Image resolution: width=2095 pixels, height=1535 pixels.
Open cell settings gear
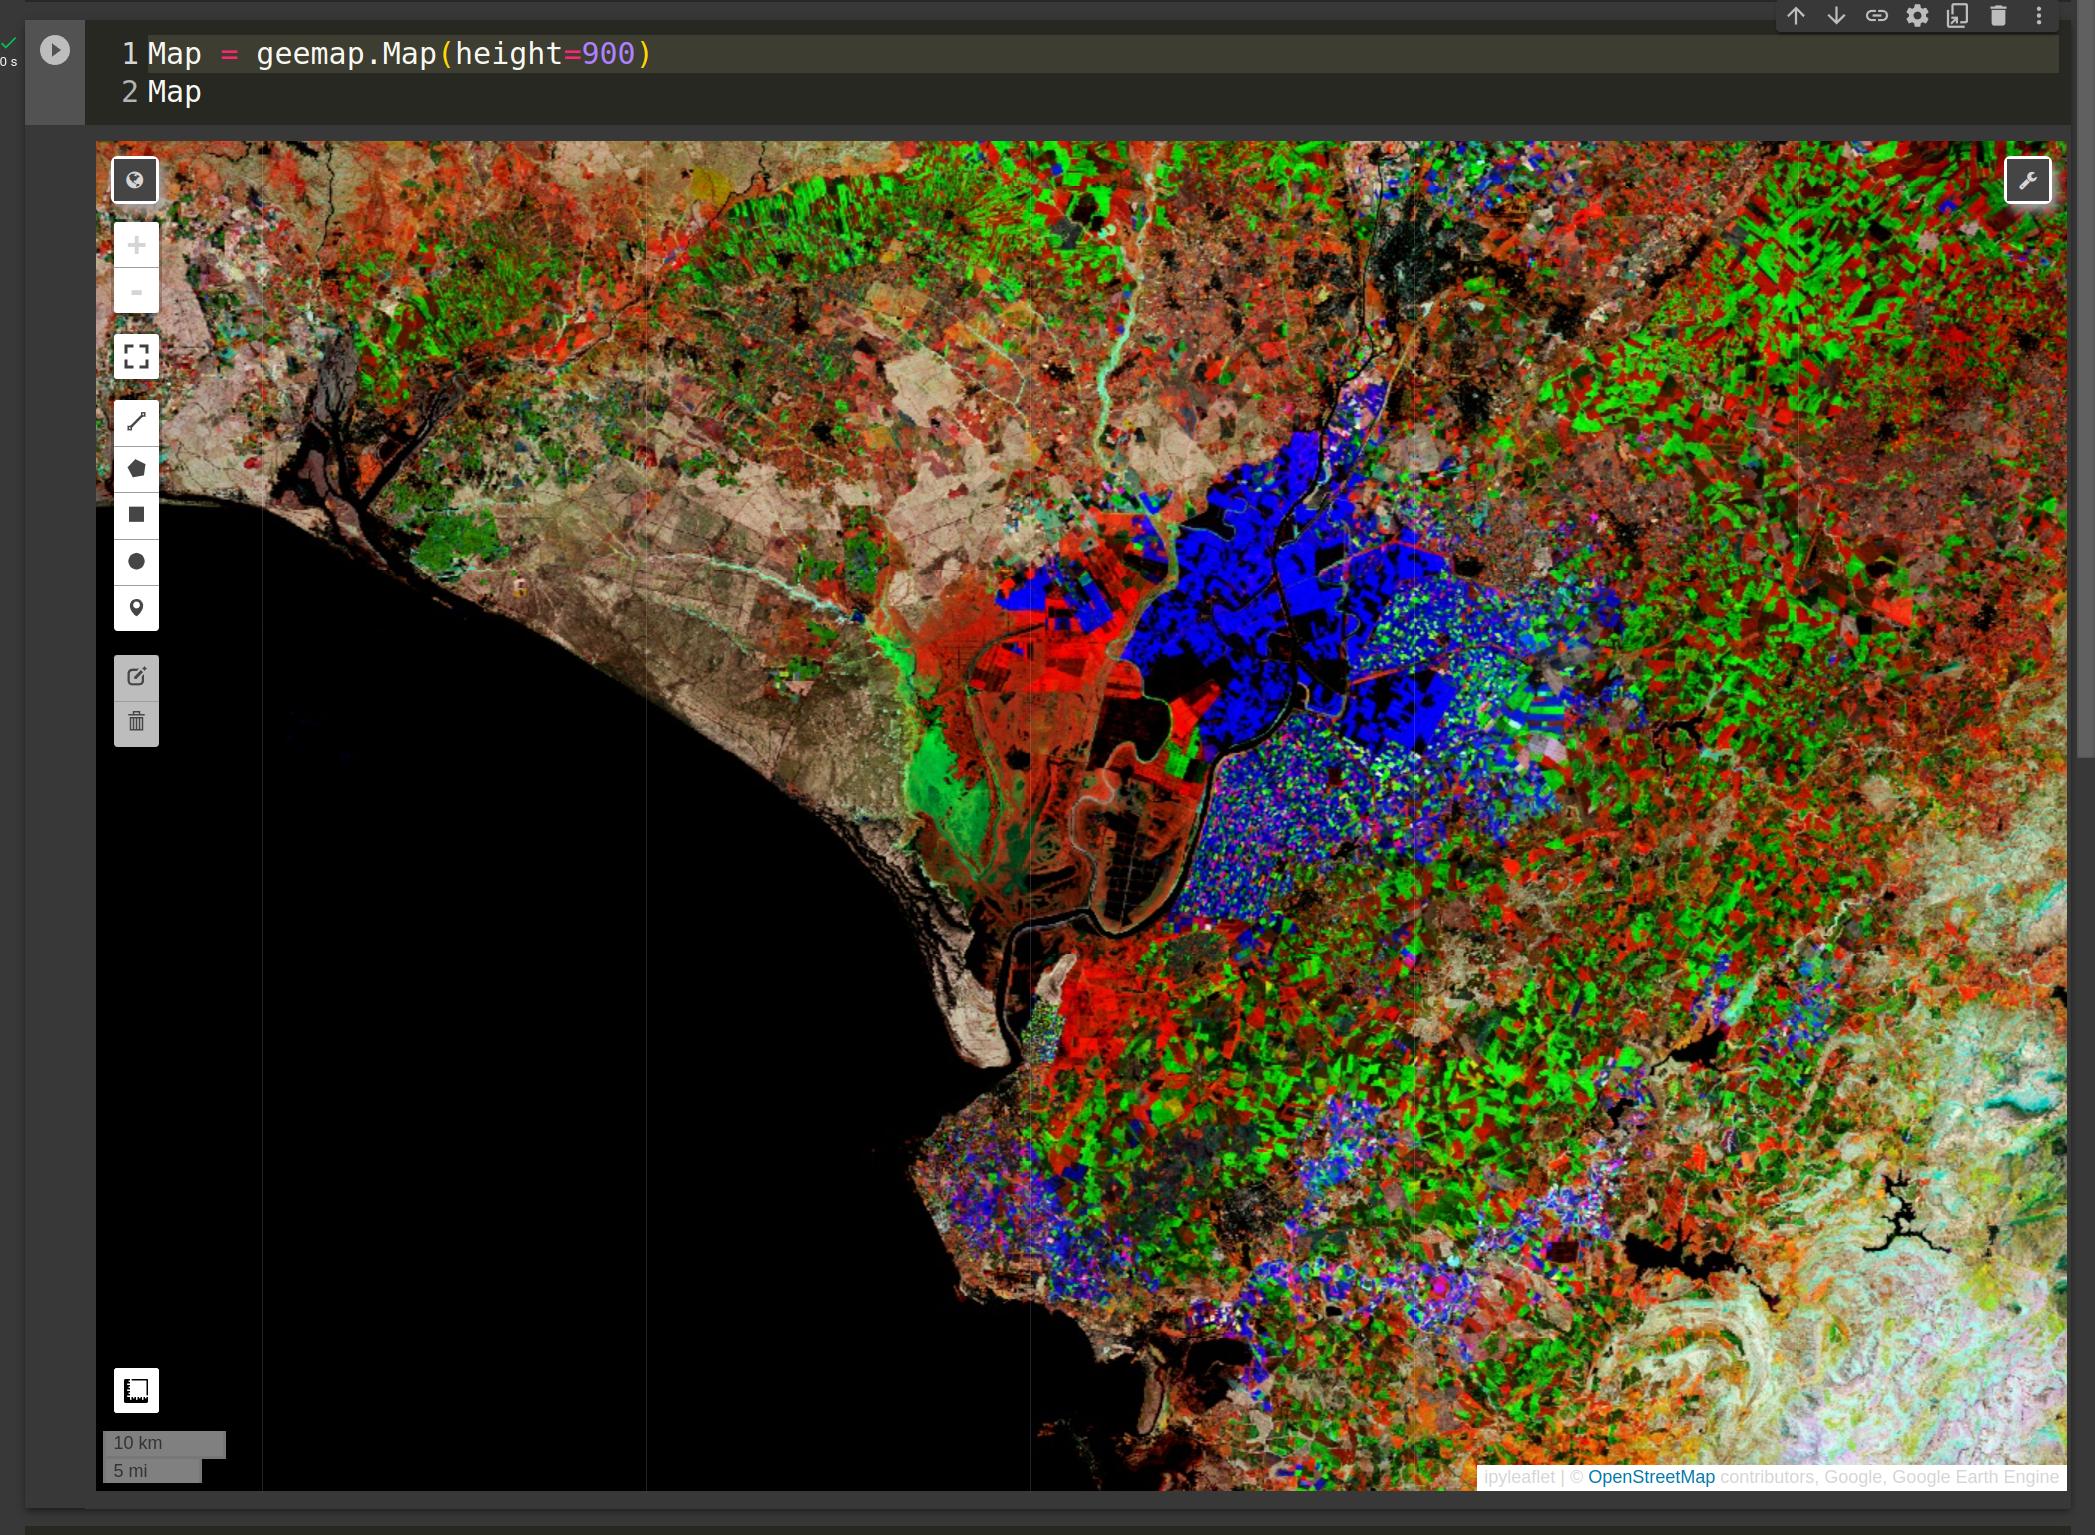[1917, 16]
